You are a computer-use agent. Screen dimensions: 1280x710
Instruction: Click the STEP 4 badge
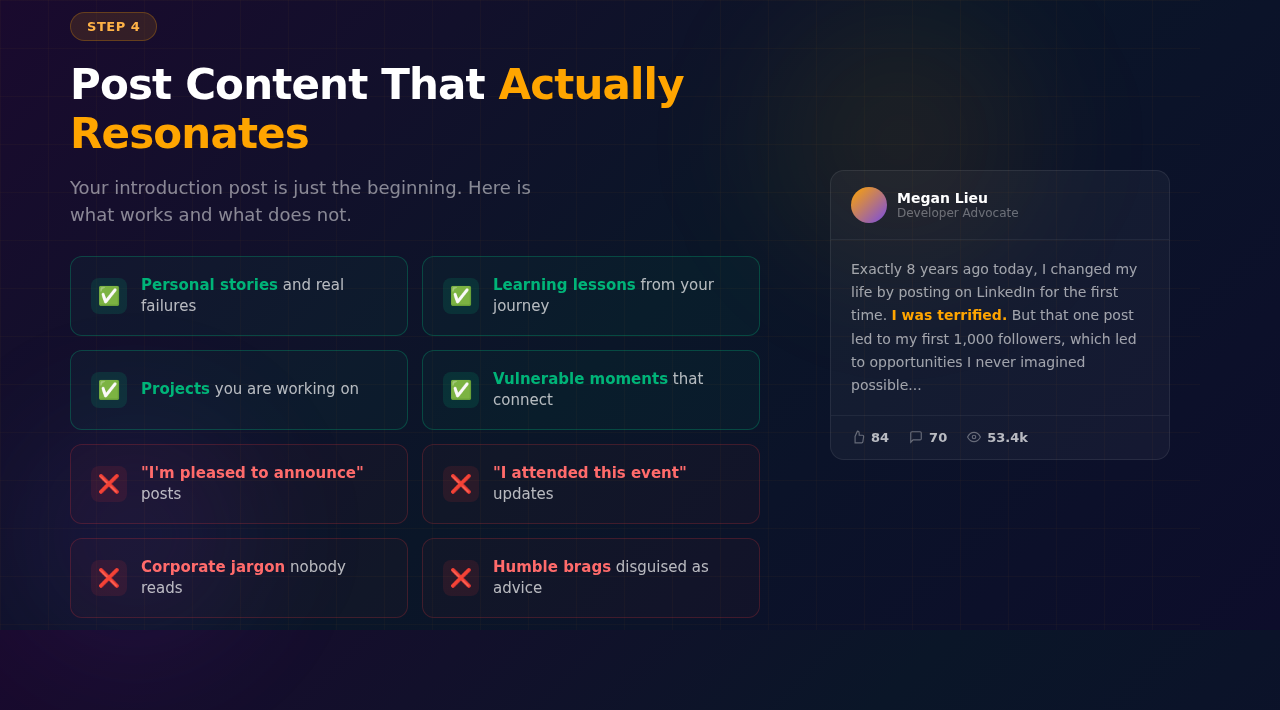coord(113,26)
